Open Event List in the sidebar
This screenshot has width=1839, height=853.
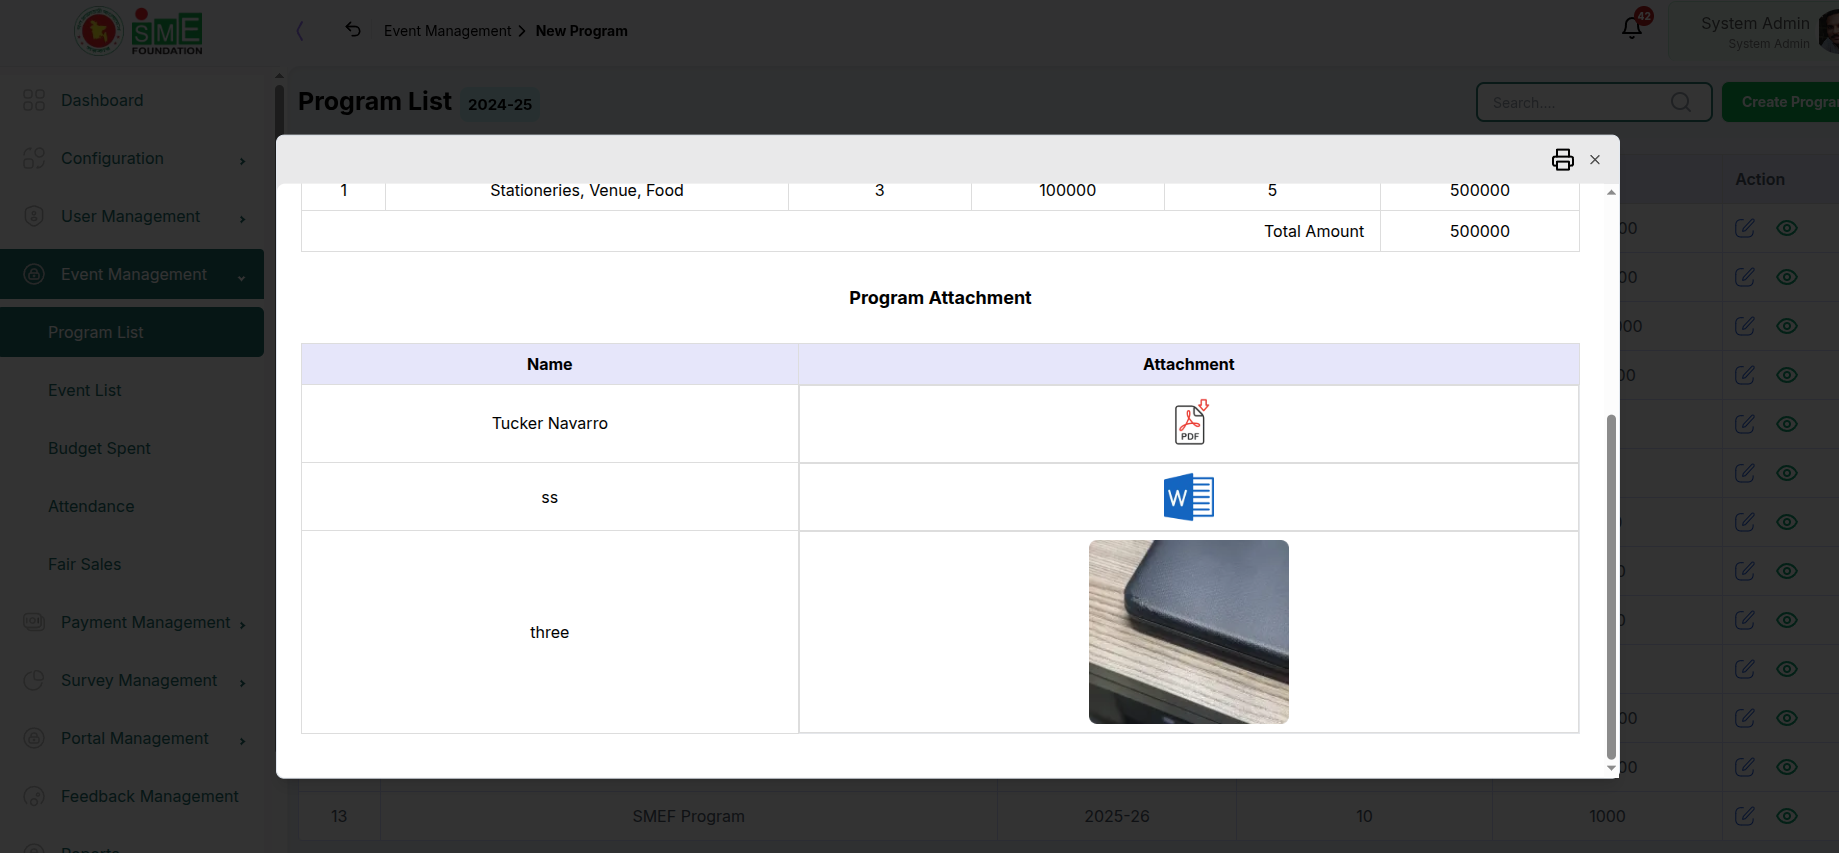click(84, 390)
